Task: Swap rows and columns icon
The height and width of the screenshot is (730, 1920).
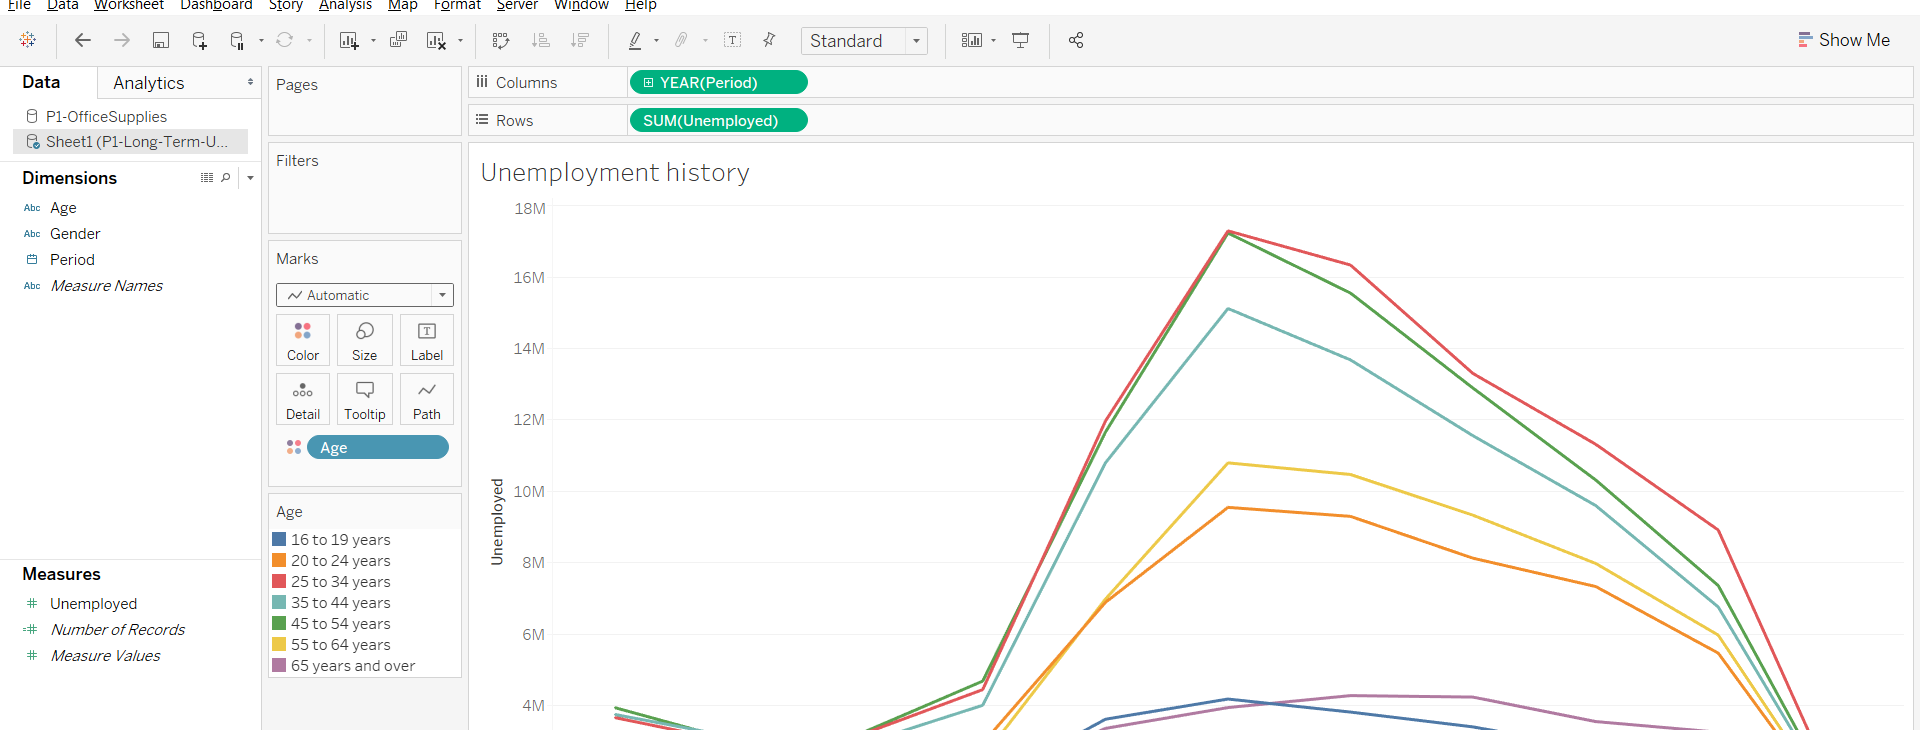Action: pos(501,40)
